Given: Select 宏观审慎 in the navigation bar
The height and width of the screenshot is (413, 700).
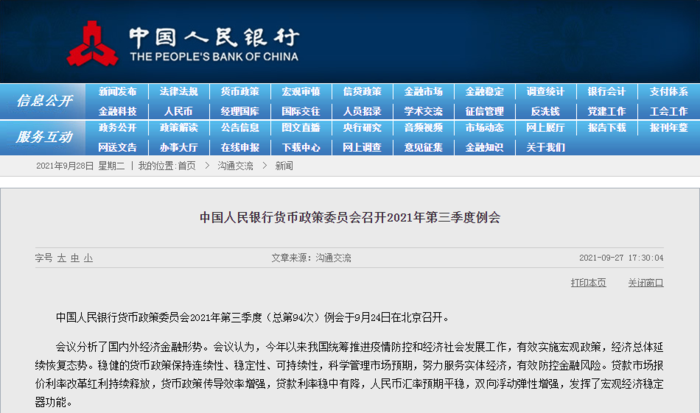Looking at the screenshot, I should click(301, 92).
